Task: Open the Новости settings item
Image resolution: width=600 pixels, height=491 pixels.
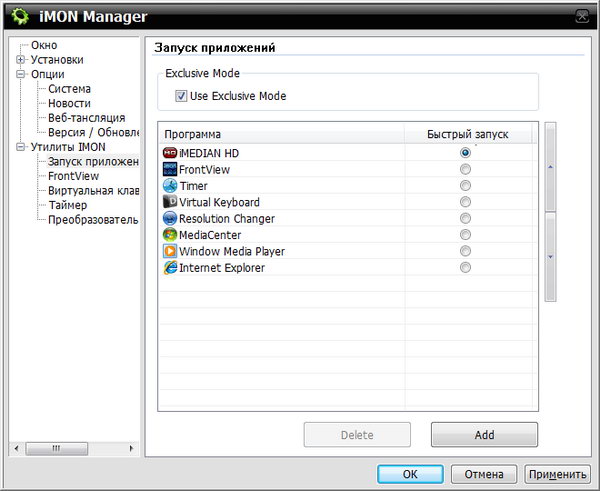Action: coord(69,103)
